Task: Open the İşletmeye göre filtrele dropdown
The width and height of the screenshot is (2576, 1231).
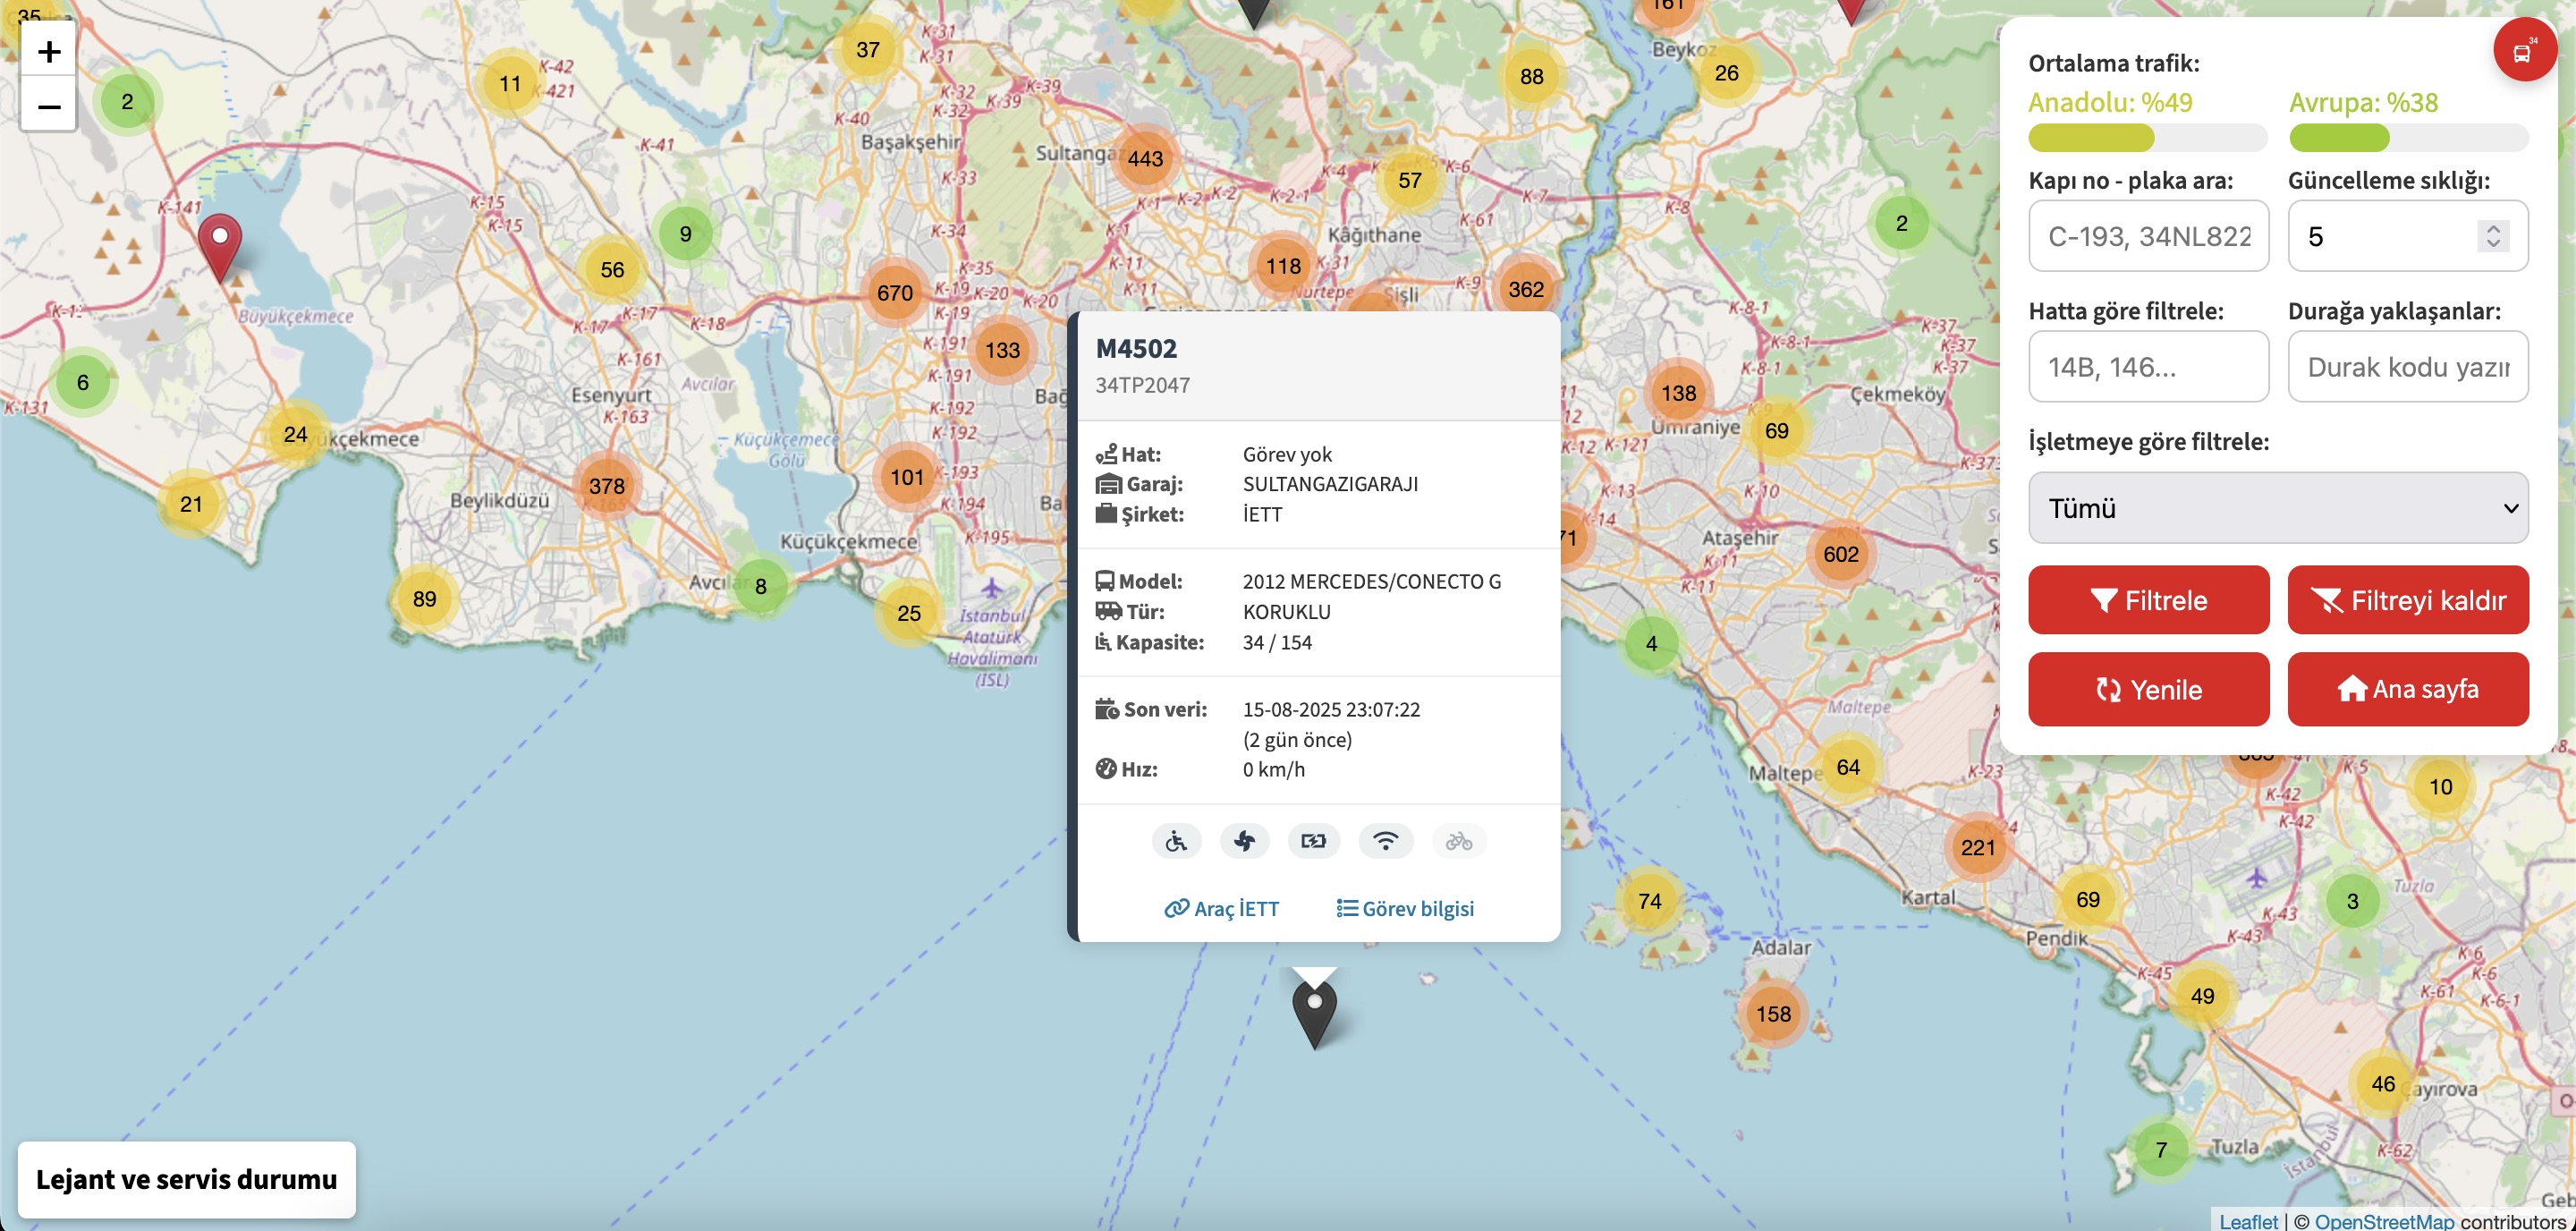Action: pyautogui.click(x=2278, y=508)
